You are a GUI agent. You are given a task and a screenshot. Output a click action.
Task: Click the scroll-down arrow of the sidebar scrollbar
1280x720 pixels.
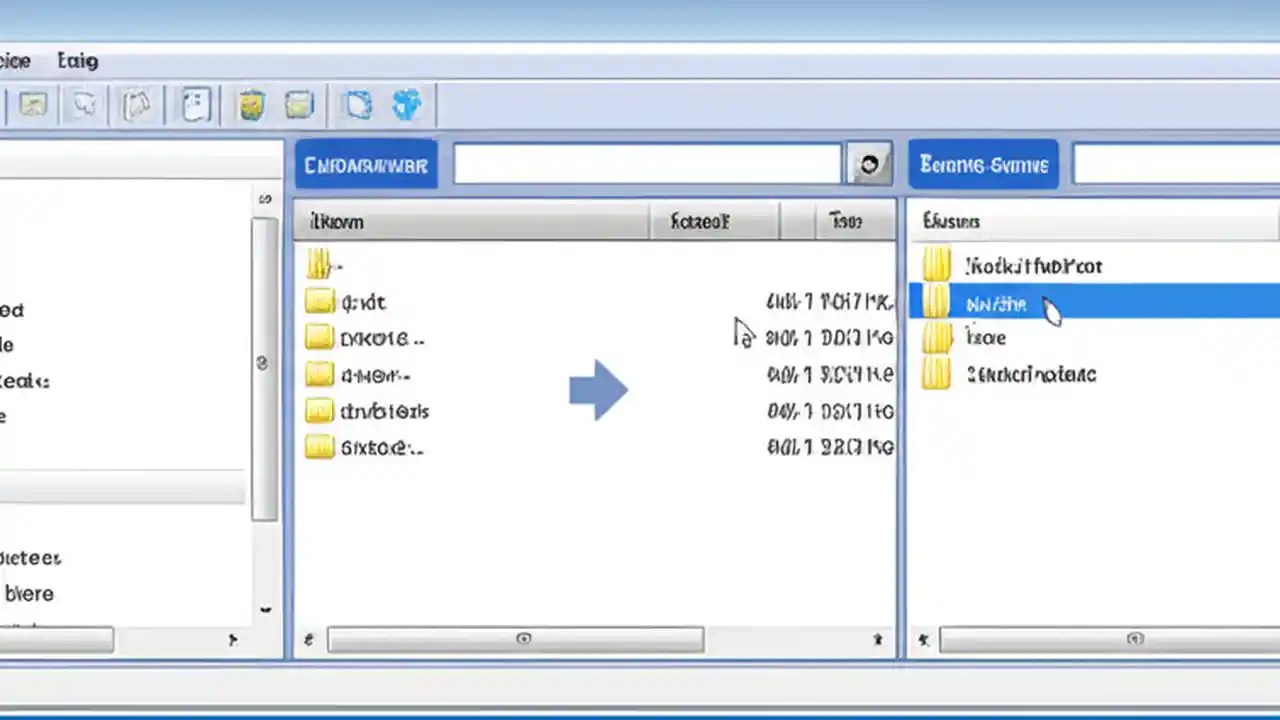265,609
